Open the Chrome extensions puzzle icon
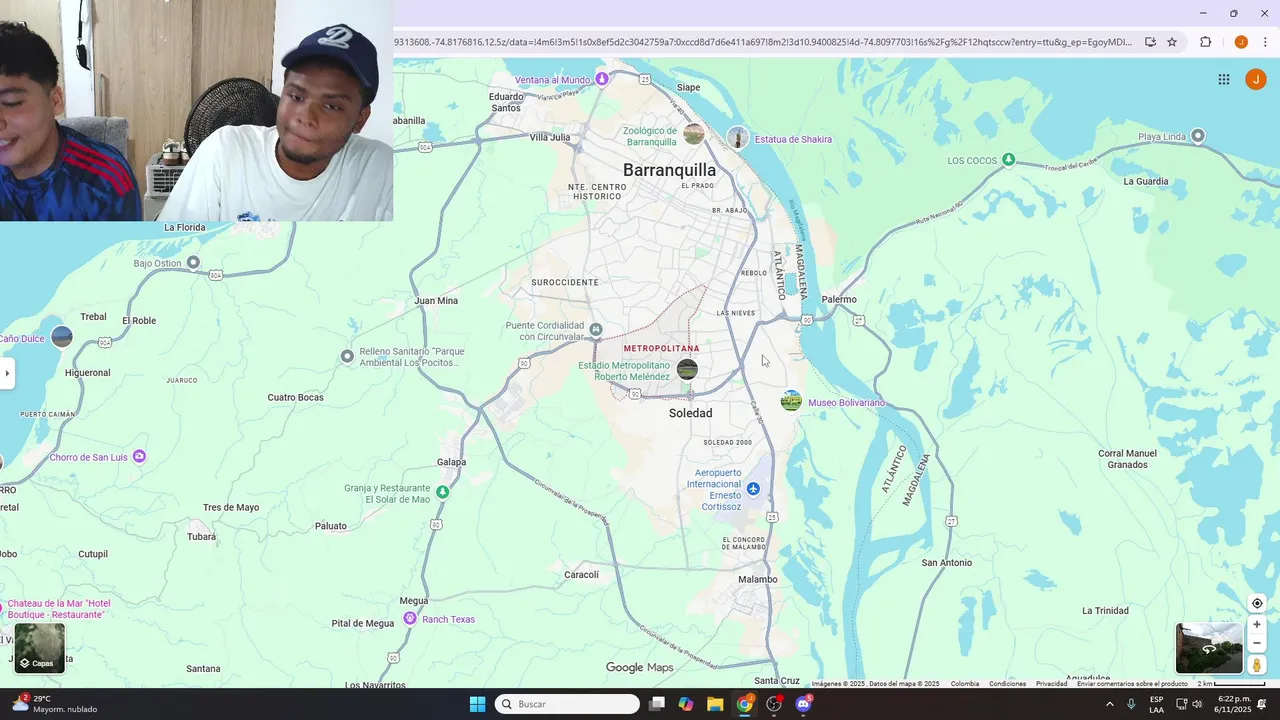 coord(1205,42)
